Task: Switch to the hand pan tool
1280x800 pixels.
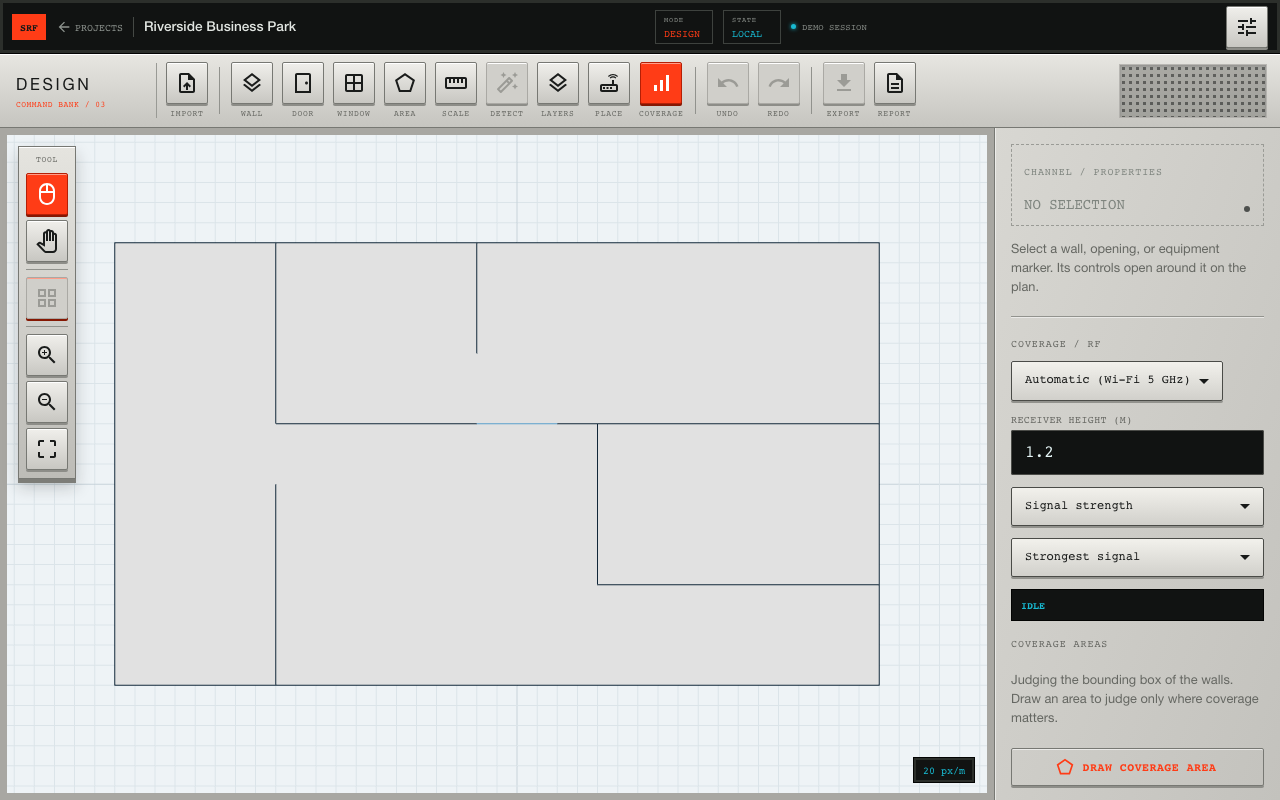Action: (47, 241)
